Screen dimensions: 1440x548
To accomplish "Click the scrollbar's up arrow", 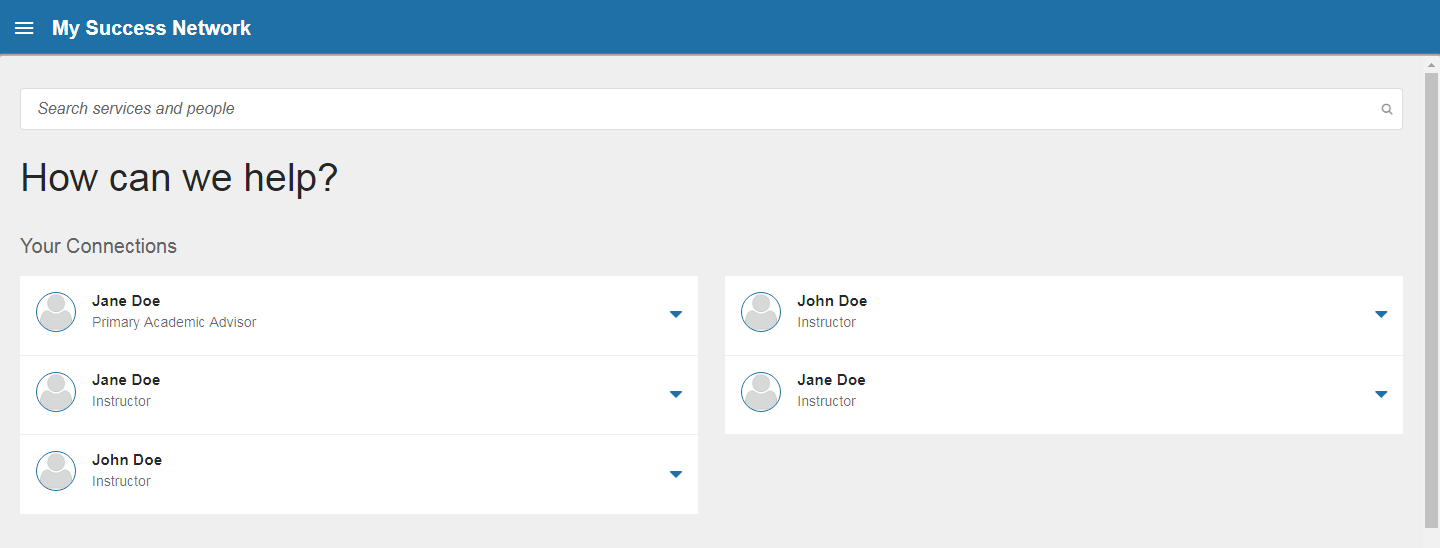I will coord(1431,65).
